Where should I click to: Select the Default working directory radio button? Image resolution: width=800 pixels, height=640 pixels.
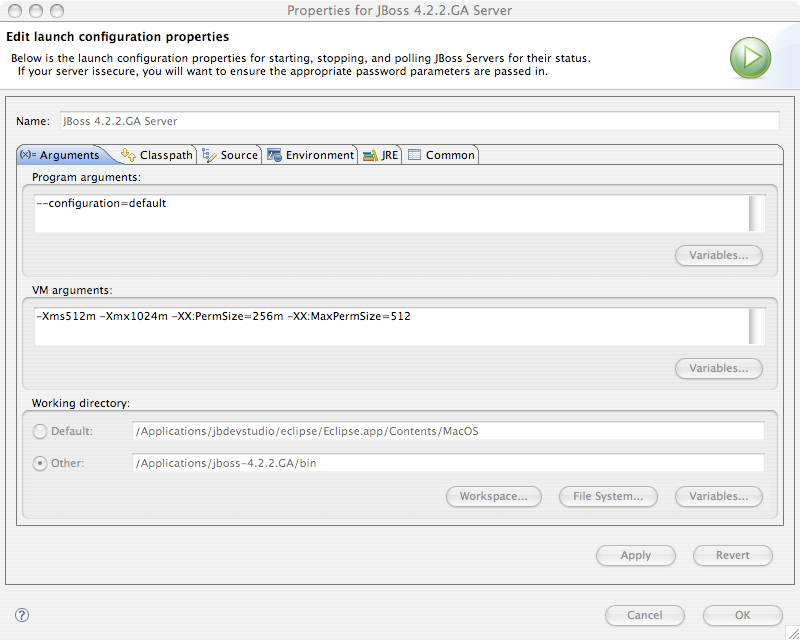40,431
